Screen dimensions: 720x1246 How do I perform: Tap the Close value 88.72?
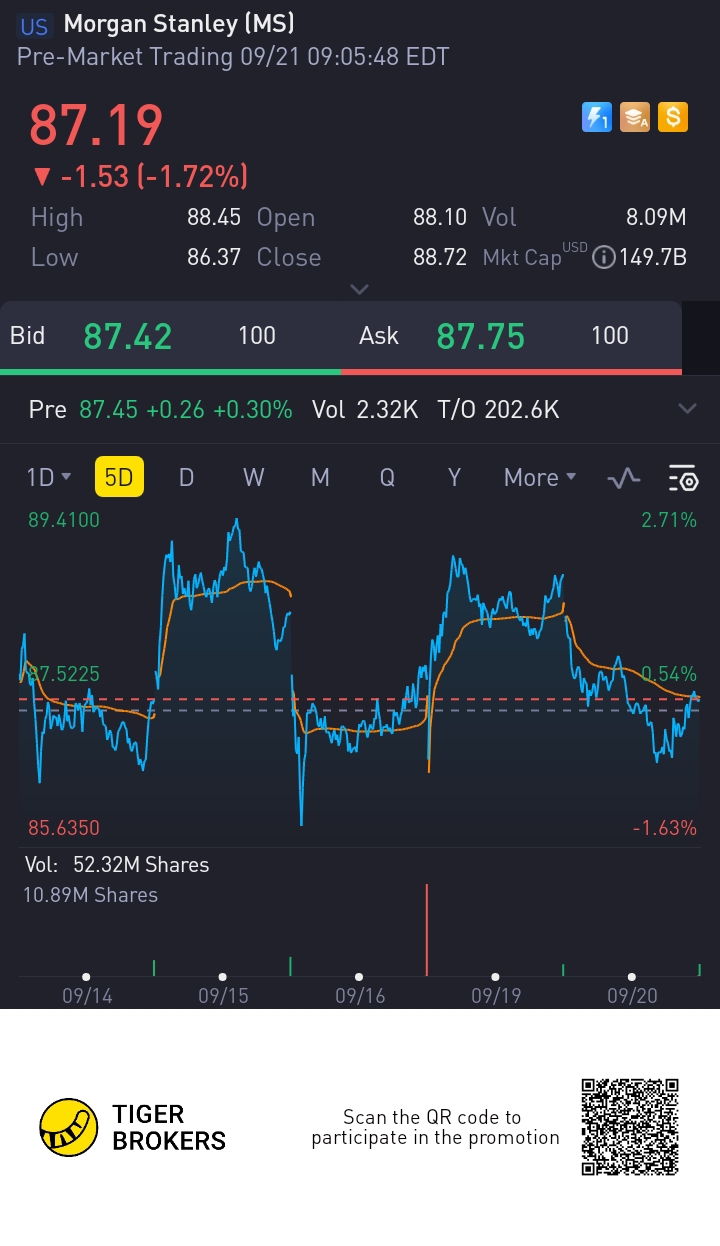pos(440,257)
